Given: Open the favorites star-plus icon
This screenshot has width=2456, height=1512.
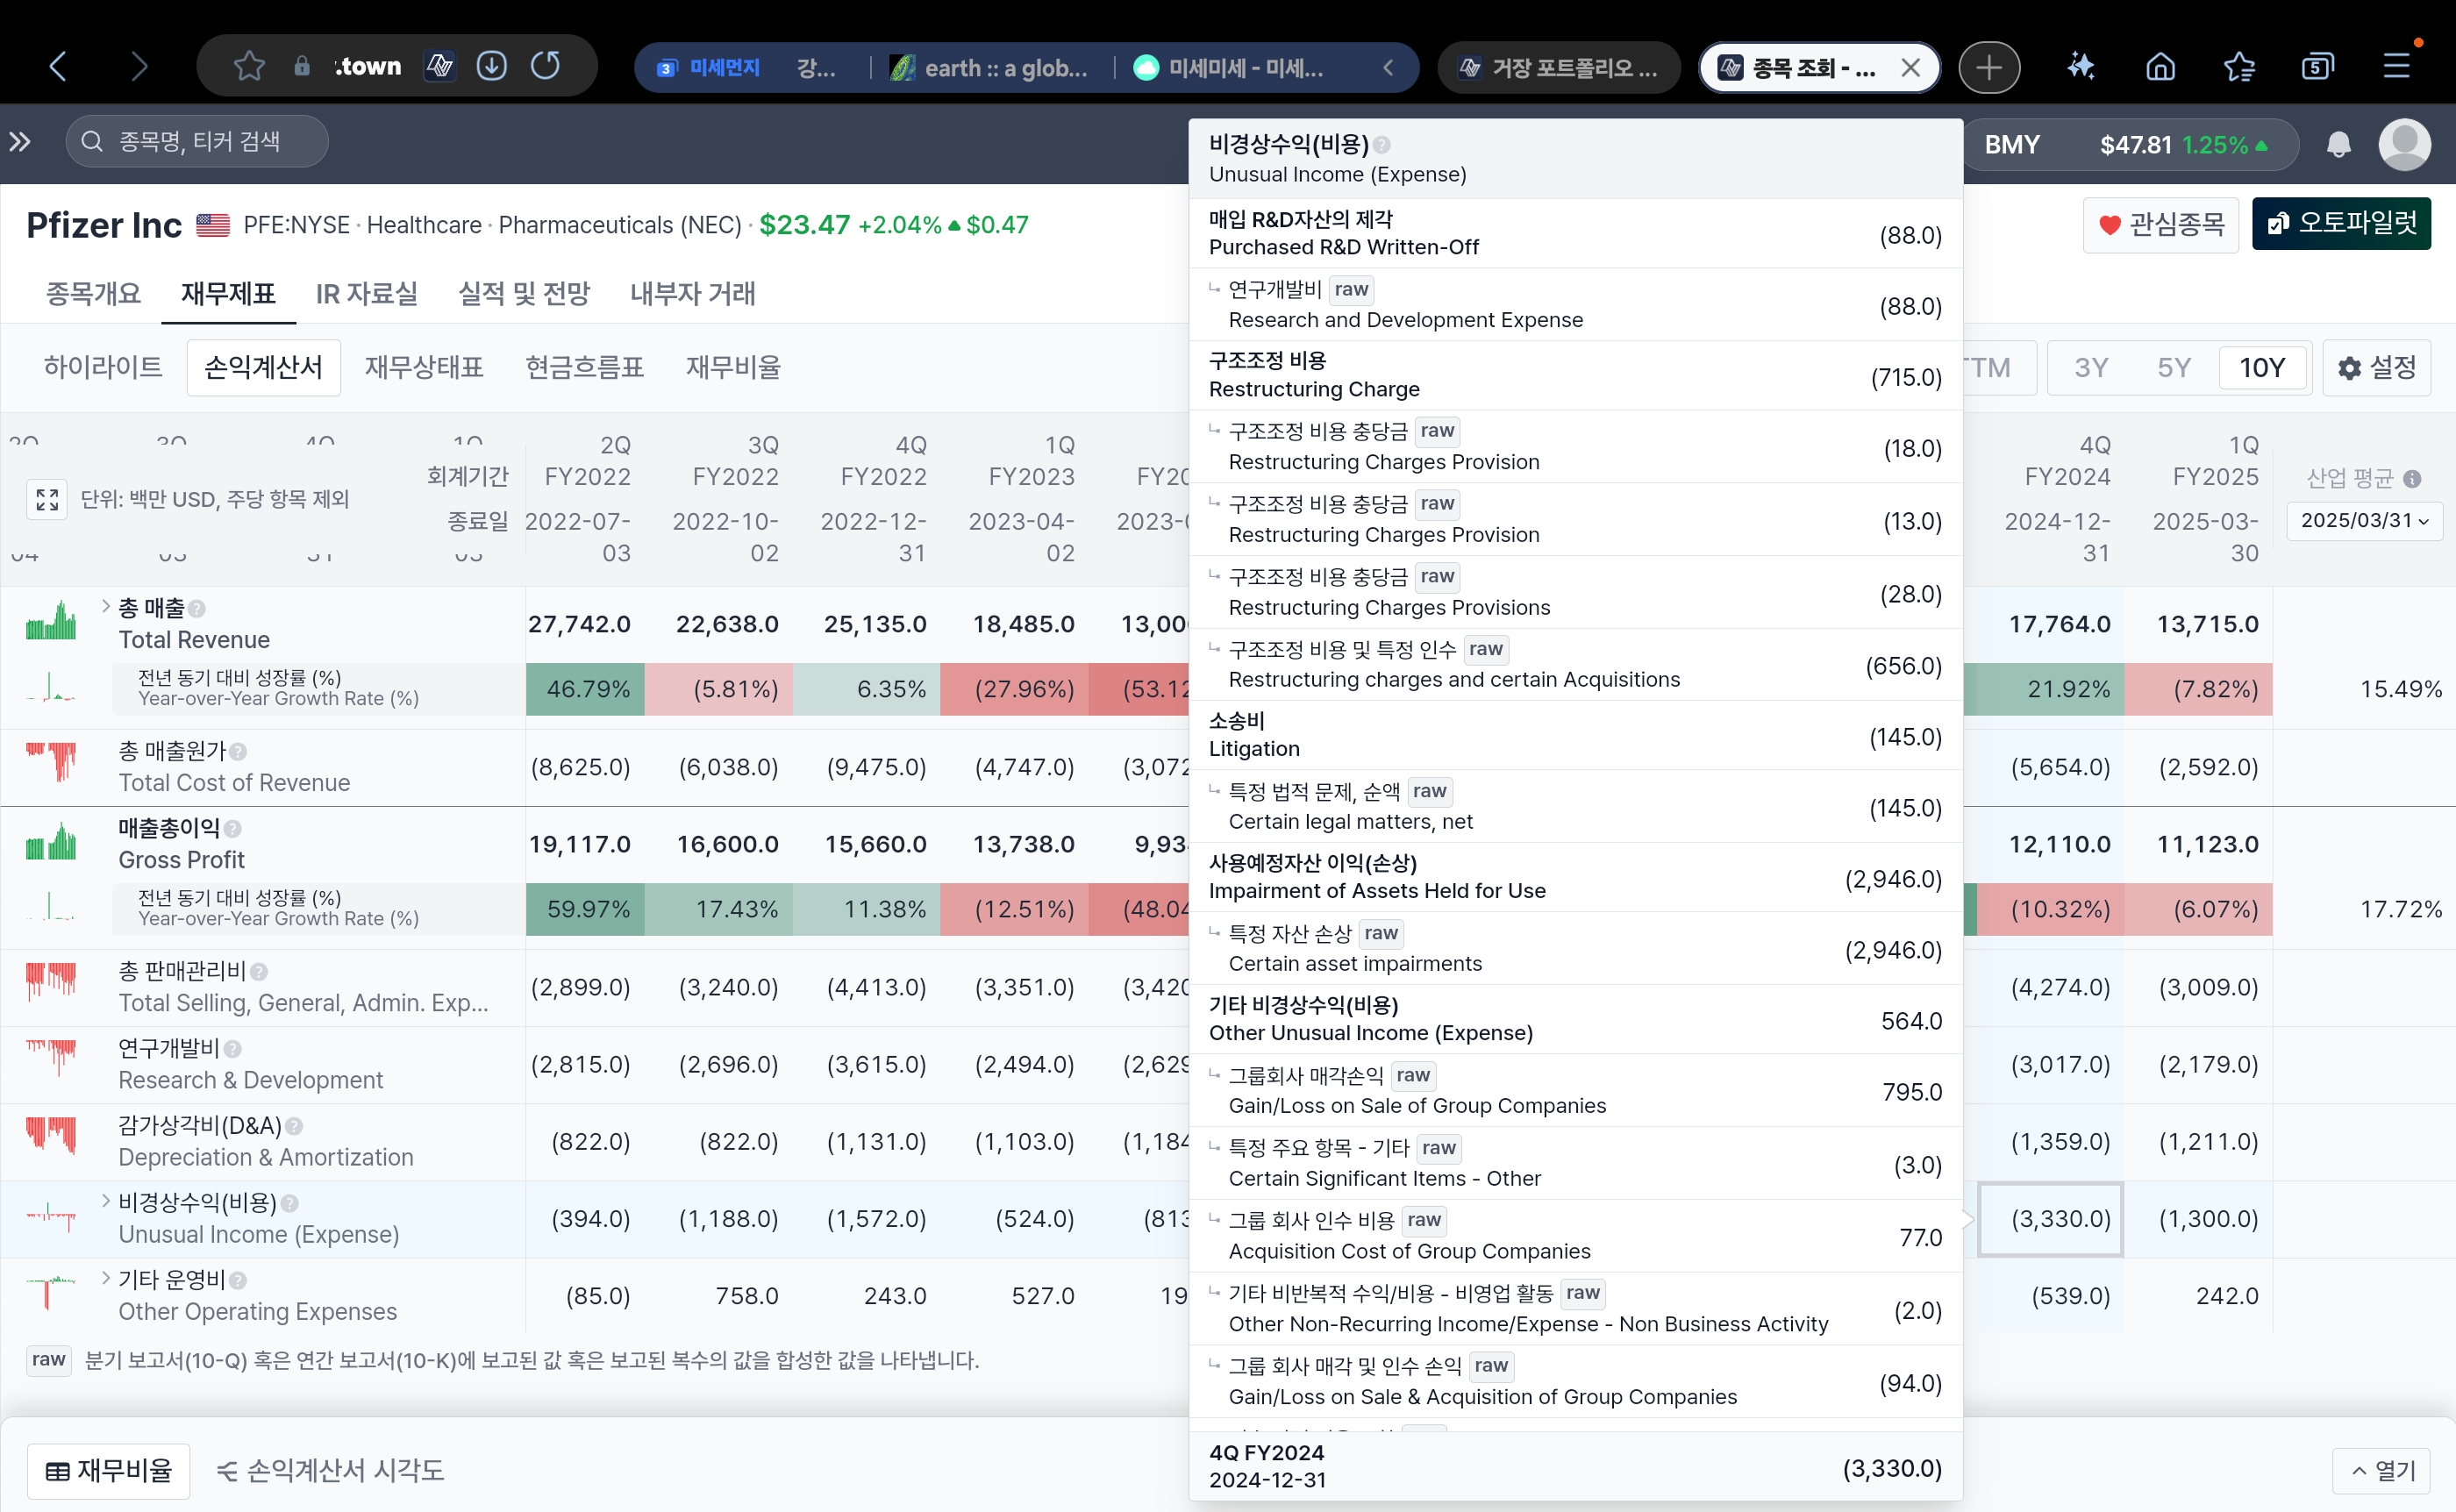Looking at the screenshot, I should 2239,67.
